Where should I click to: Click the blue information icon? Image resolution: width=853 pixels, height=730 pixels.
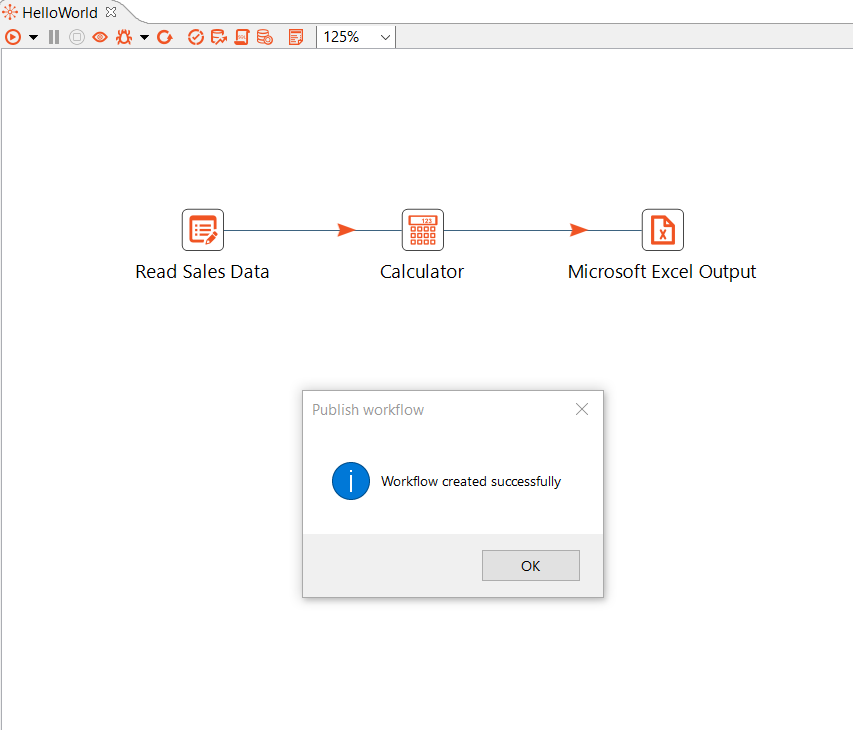pyautogui.click(x=351, y=481)
